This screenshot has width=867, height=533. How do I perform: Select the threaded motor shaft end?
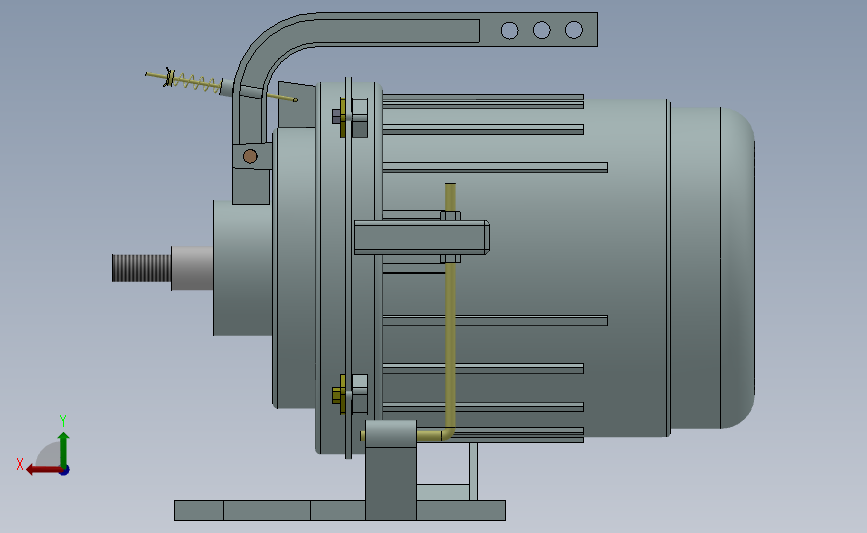(x=142, y=268)
